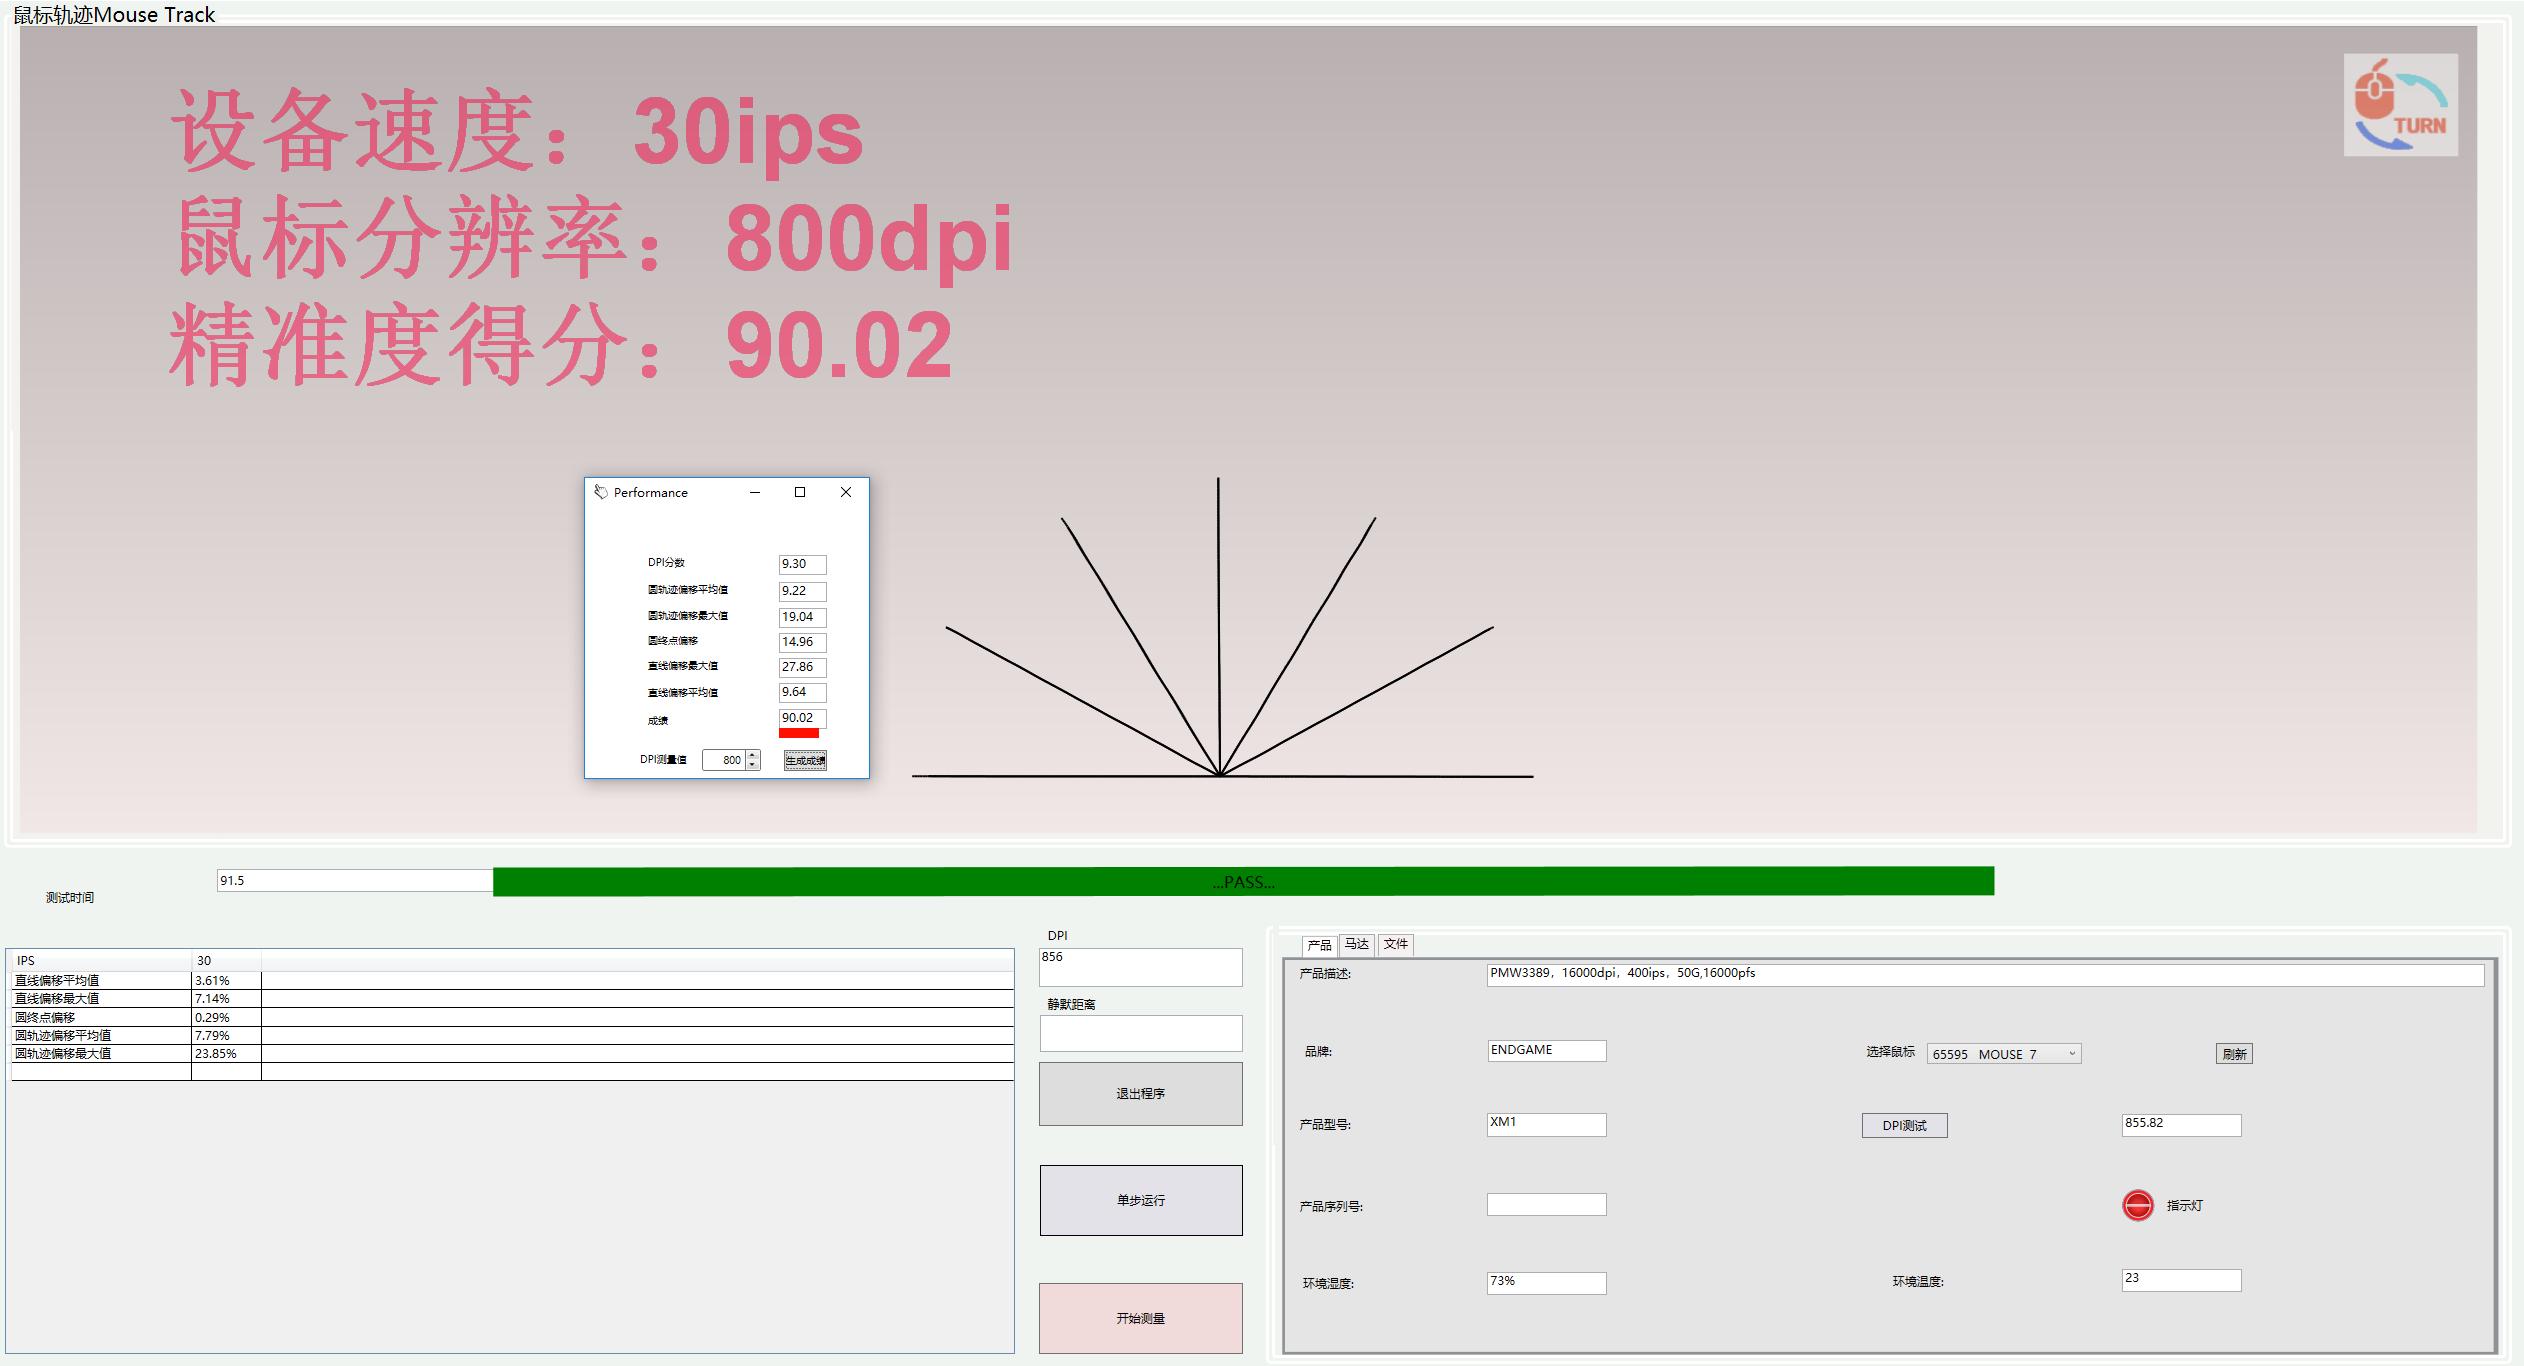Screen dimensions: 2524x1366
Task: Switch to the 文件 tab
Action: pyautogui.click(x=1395, y=944)
